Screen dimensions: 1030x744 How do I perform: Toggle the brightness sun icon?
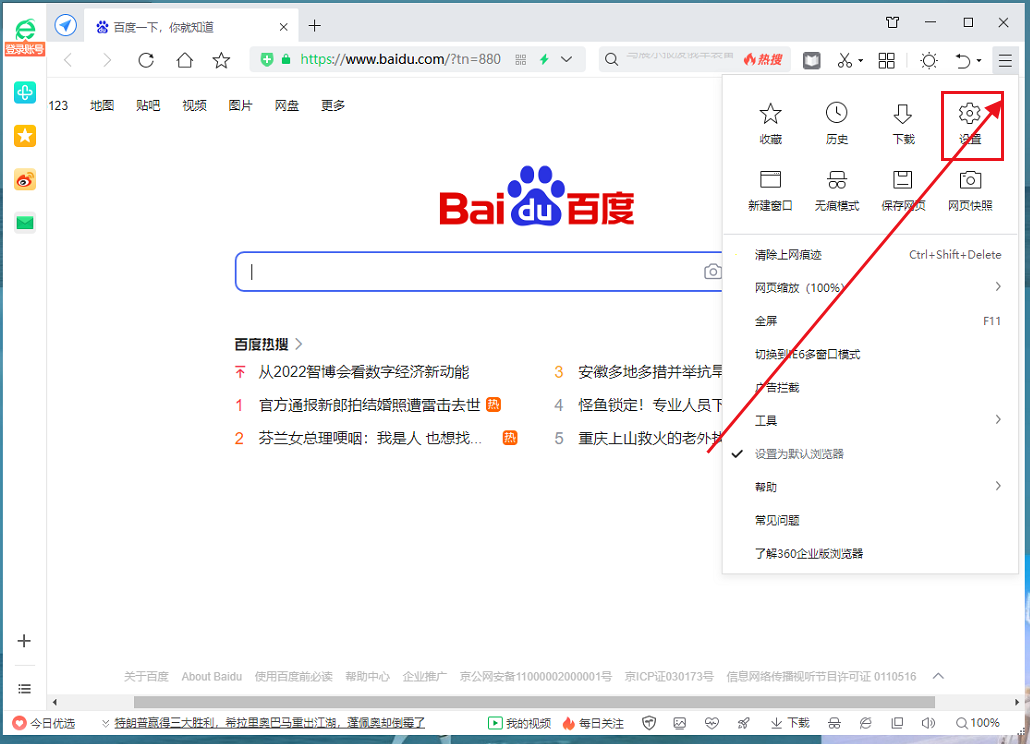click(x=929, y=60)
